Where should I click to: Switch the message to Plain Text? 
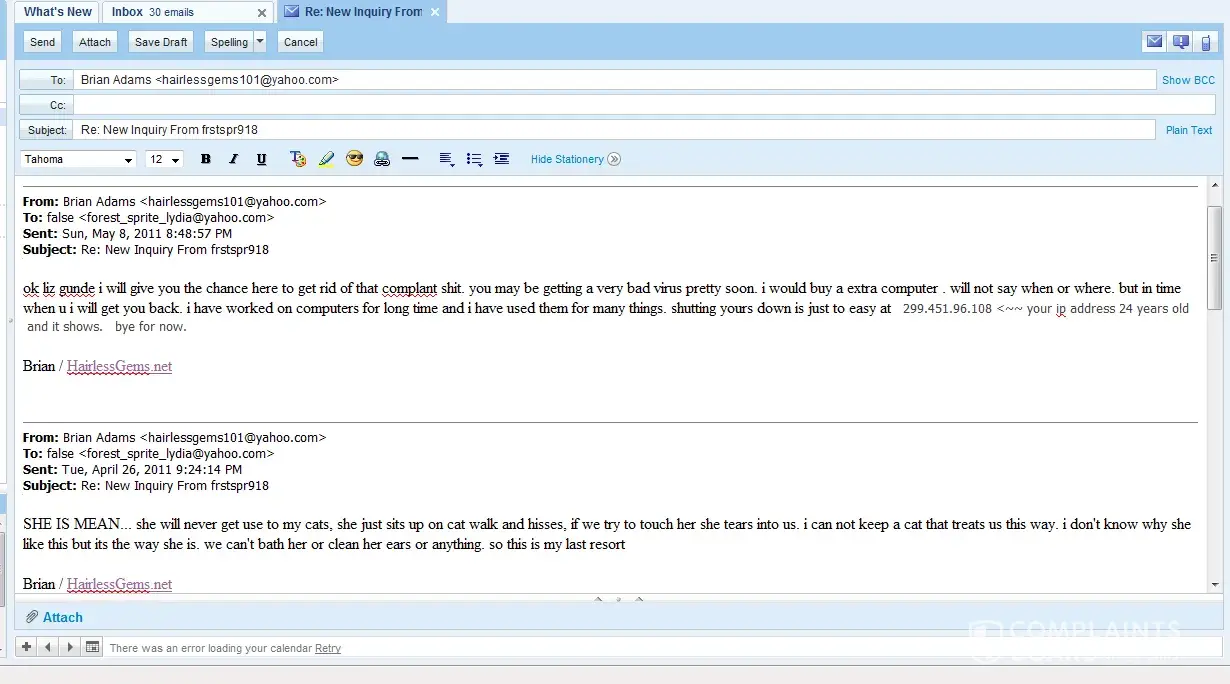[x=1188, y=130]
